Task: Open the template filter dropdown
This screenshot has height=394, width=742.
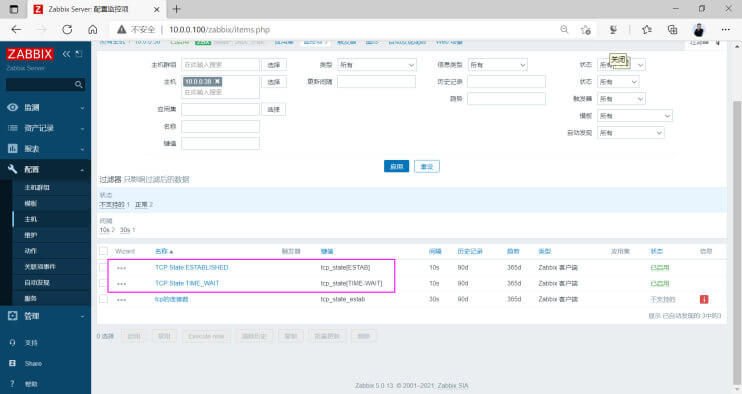Action: (x=635, y=116)
